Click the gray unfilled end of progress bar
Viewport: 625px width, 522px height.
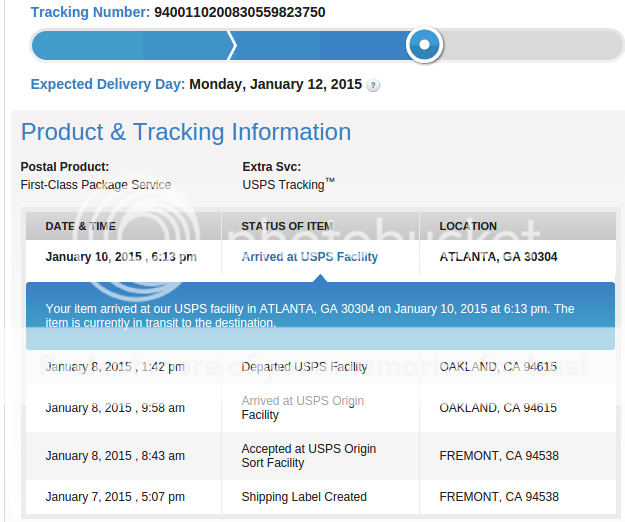[540, 45]
